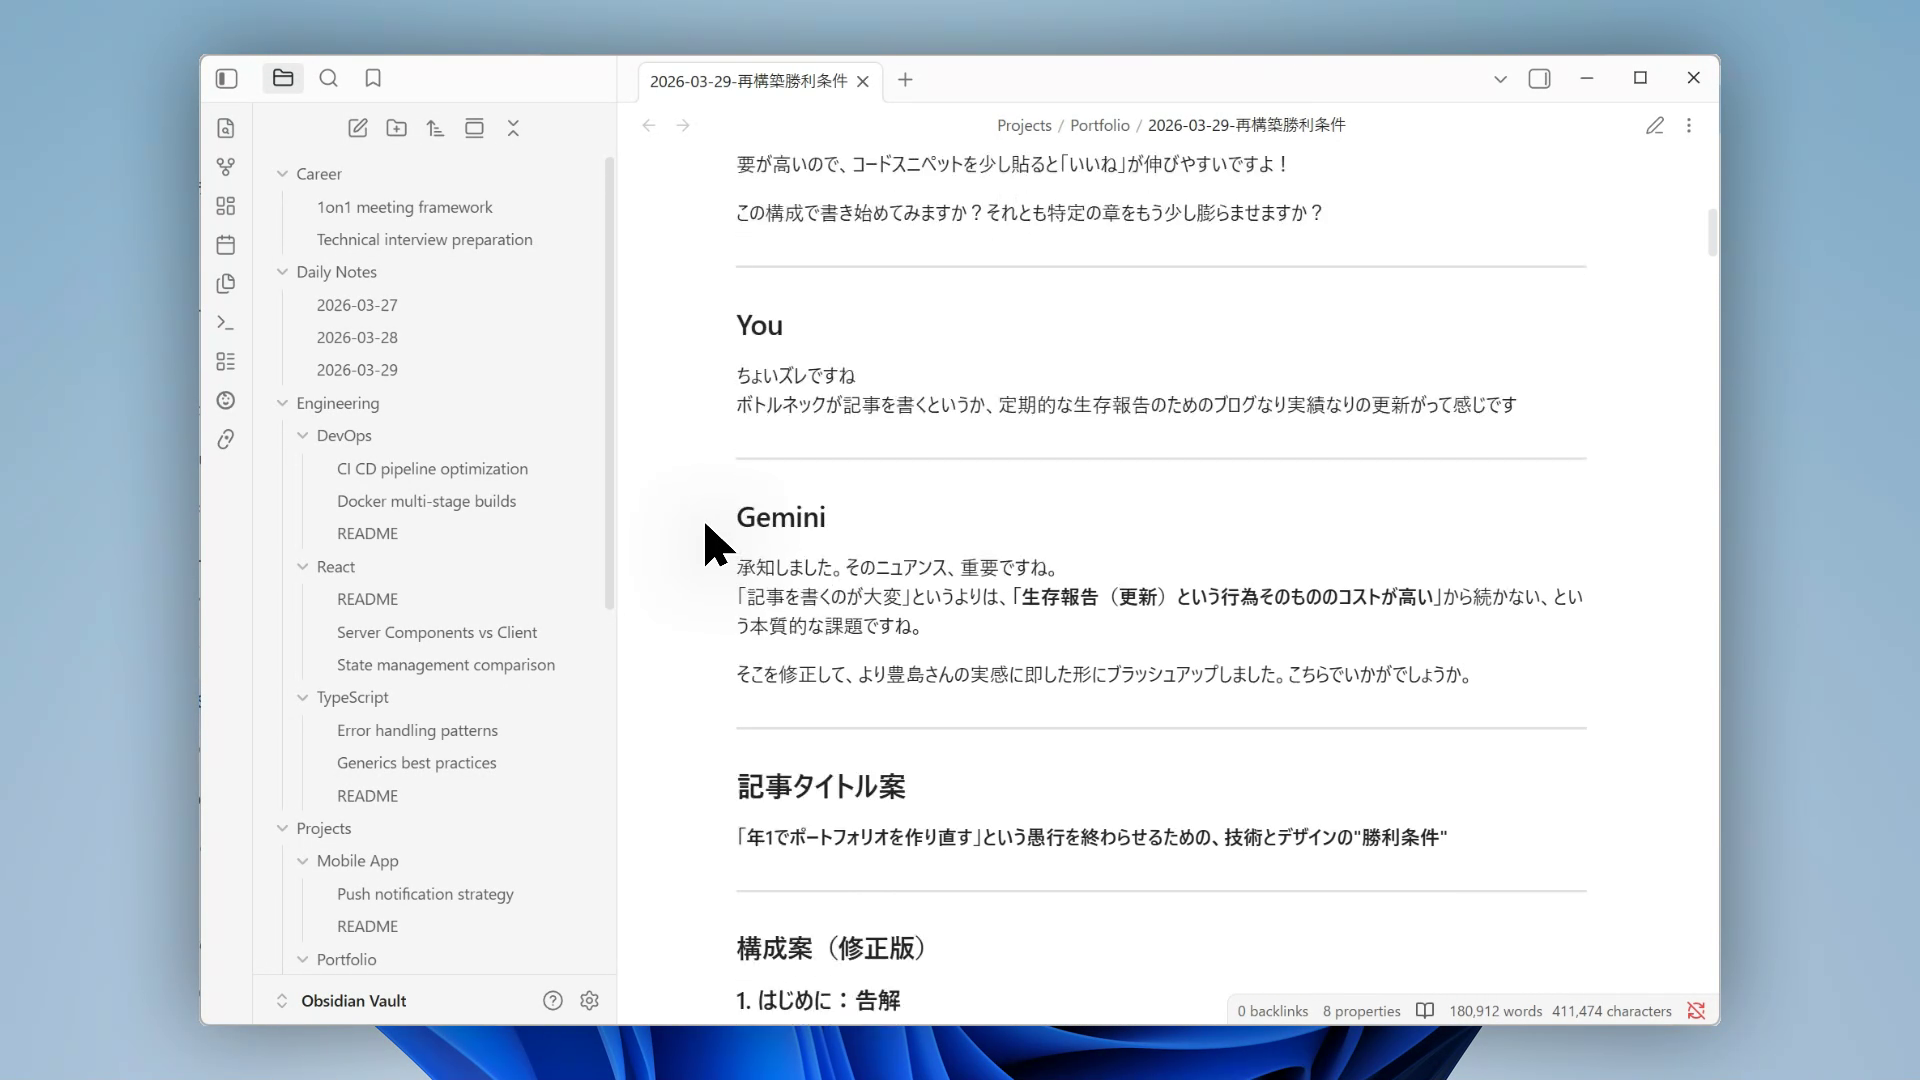Change sort order icon
This screenshot has width=1920, height=1080.
tap(435, 128)
